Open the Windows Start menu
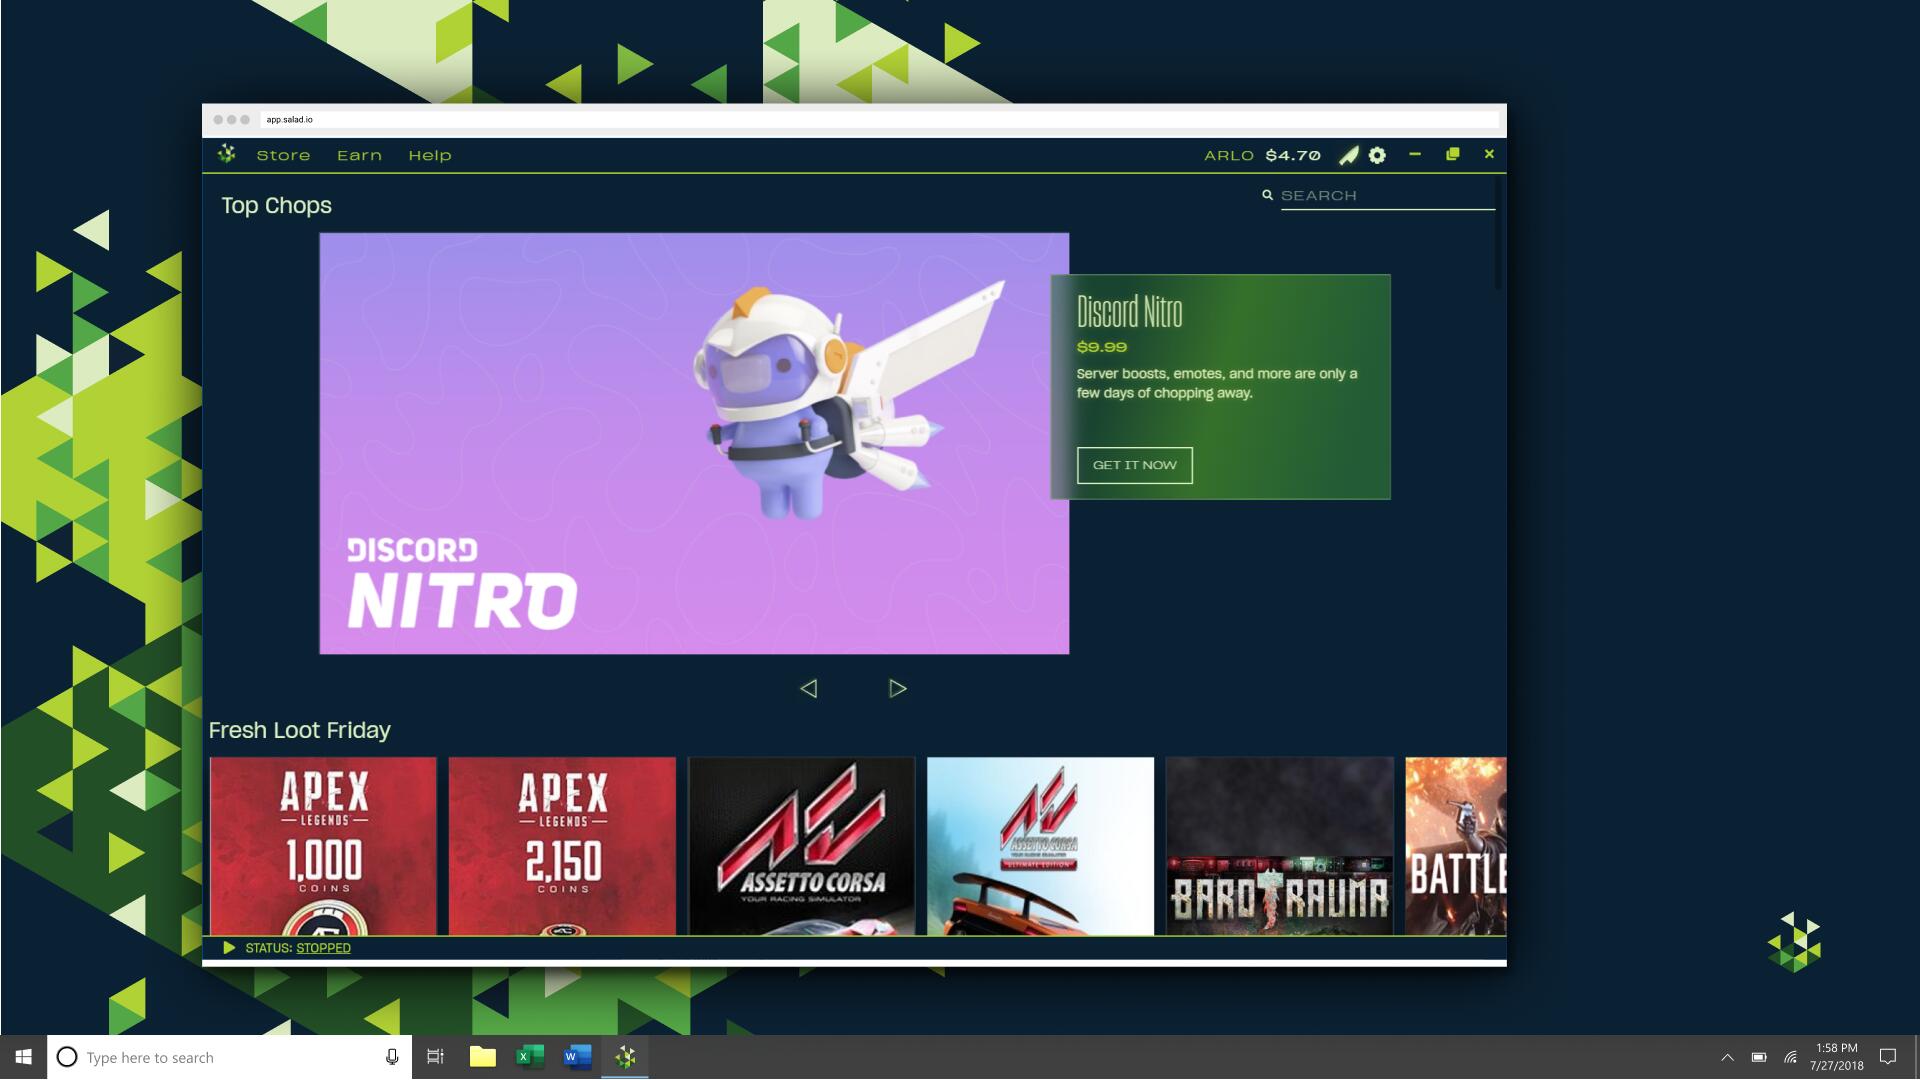 (24, 1057)
